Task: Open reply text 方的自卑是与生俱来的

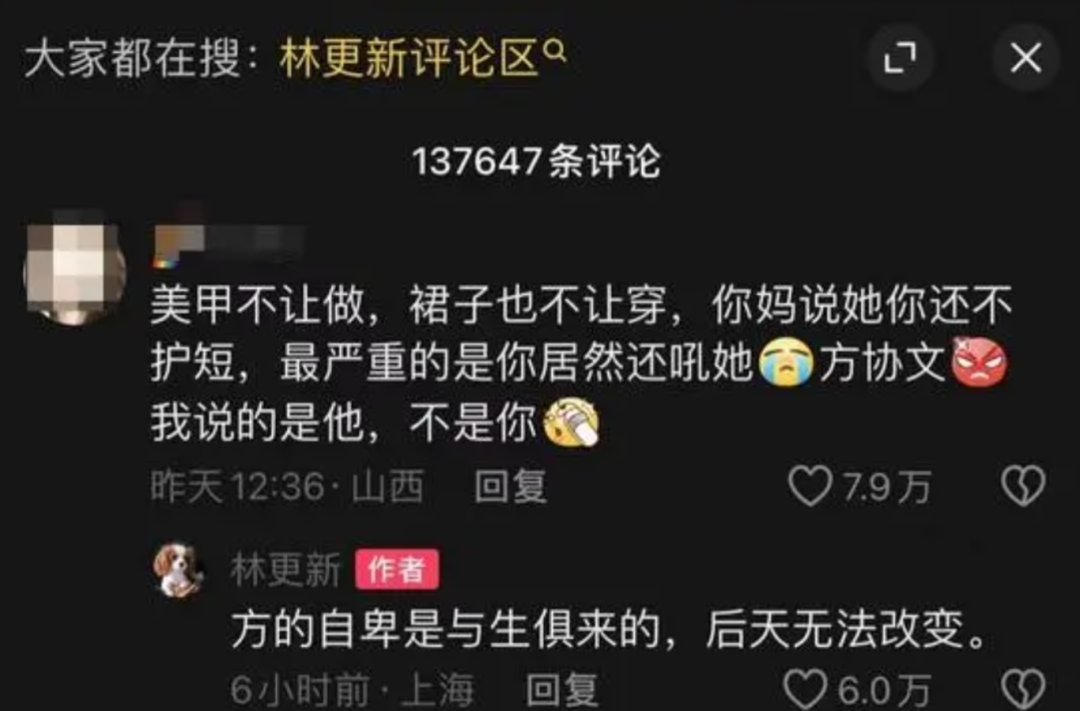Action: (x=446, y=630)
